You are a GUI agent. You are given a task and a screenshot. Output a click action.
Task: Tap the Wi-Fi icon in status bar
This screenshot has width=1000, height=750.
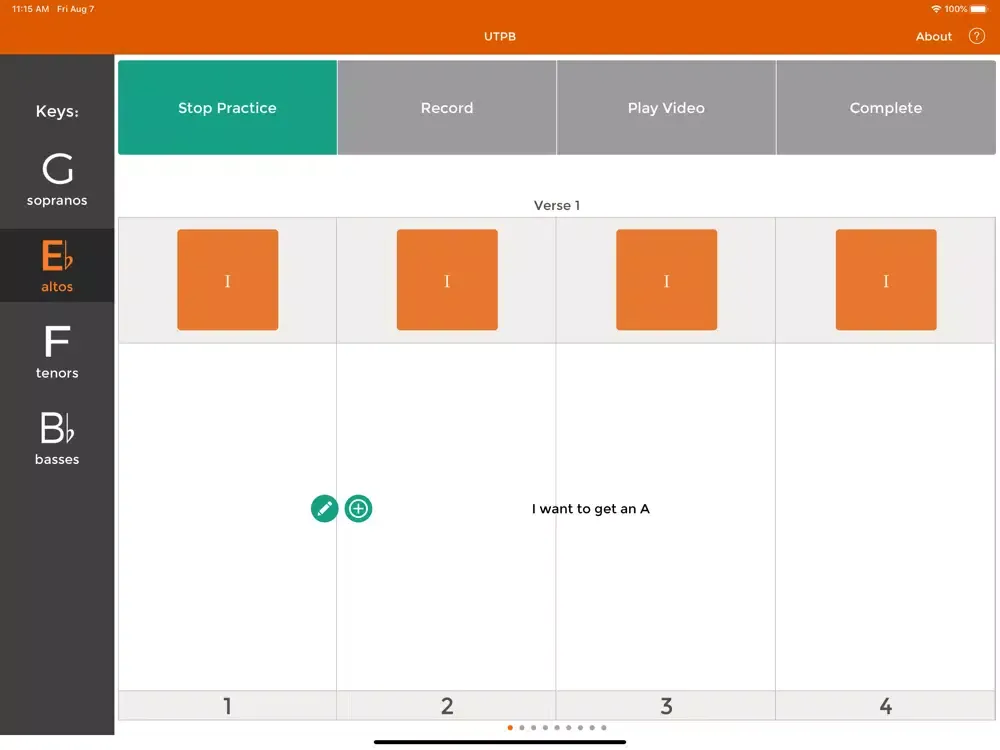pyautogui.click(x=936, y=9)
